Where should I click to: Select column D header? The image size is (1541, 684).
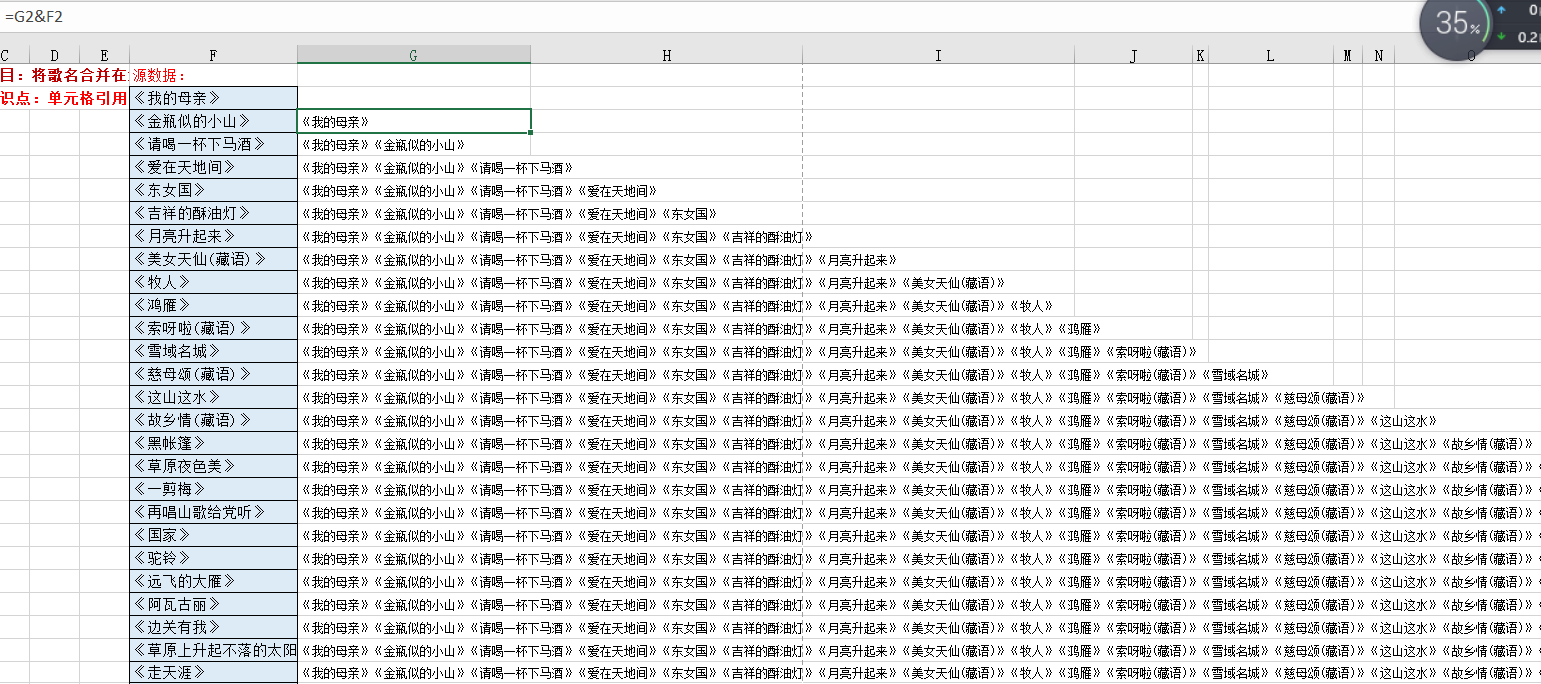[54, 56]
